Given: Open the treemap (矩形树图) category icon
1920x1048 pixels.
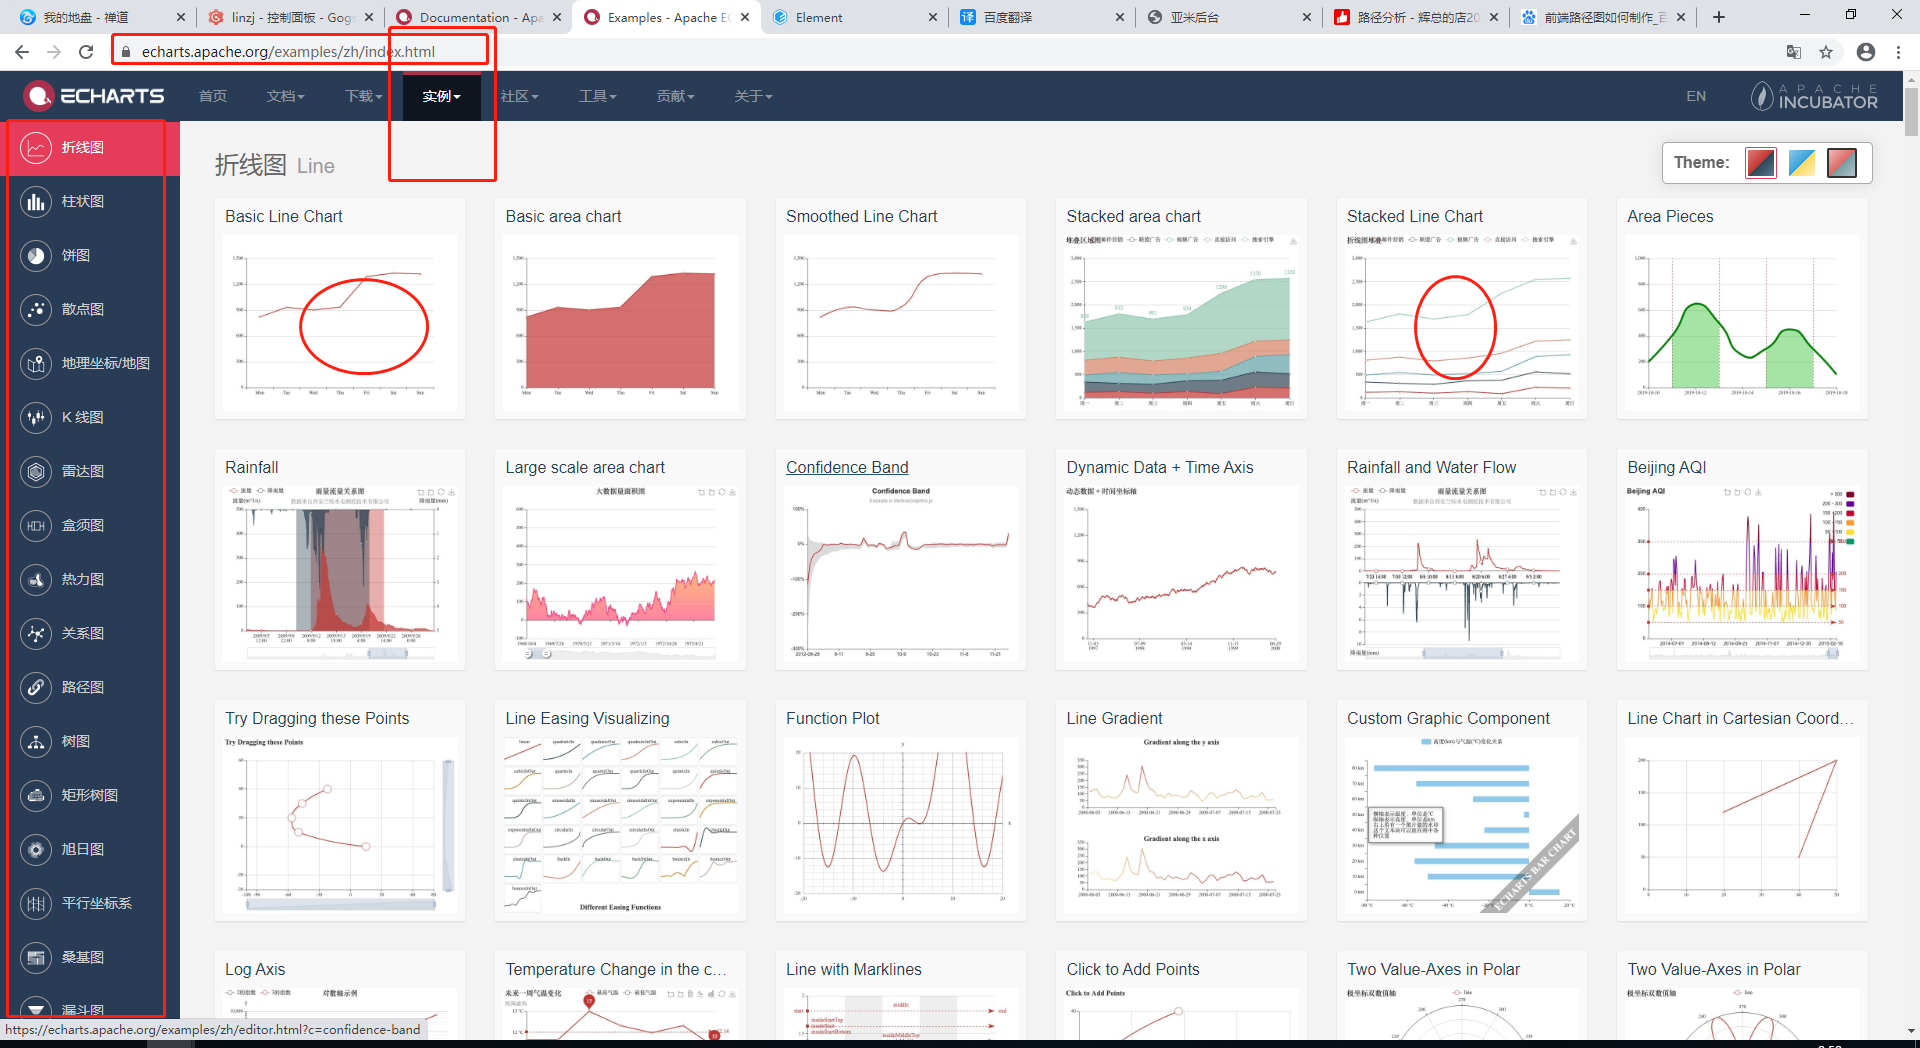Looking at the screenshot, I should (x=36, y=796).
